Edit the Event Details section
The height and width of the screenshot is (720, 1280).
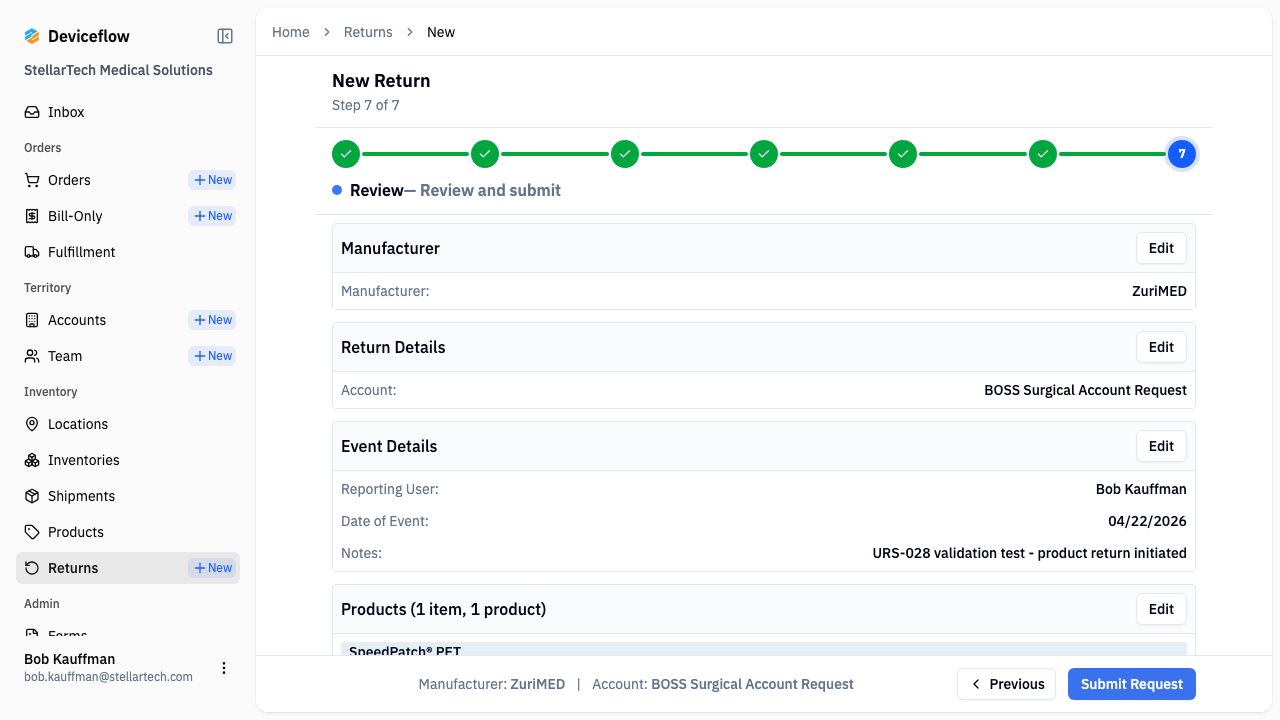(x=1161, y=446)
